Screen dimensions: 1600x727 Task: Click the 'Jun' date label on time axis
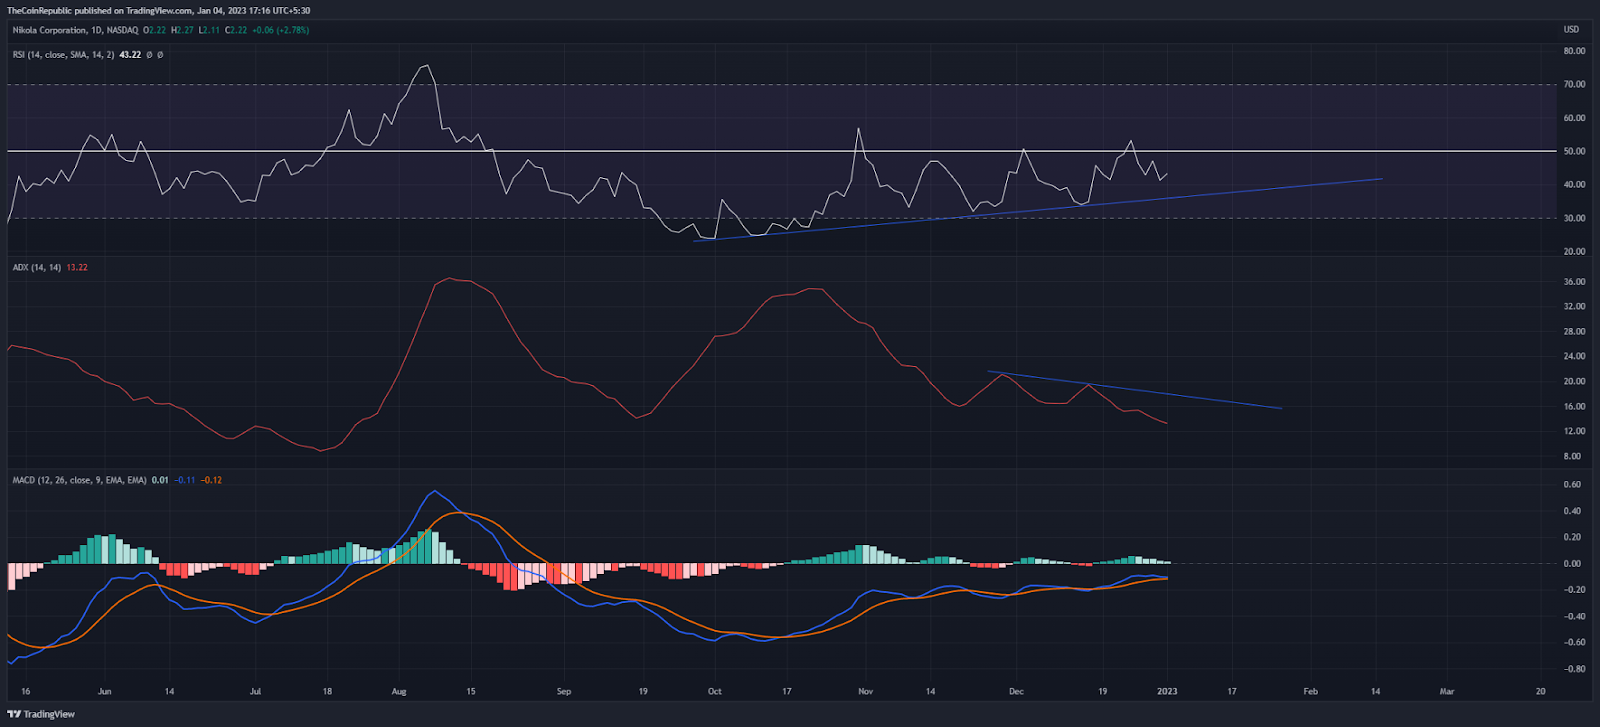104,692
